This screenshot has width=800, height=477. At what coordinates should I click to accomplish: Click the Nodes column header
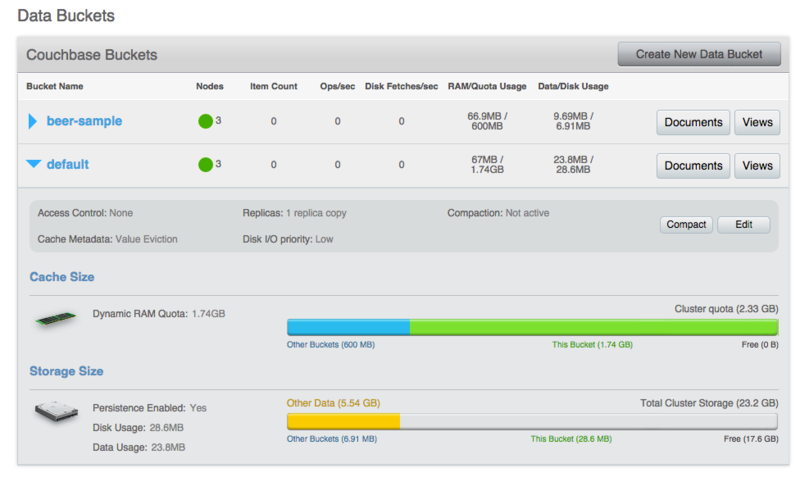pyautogui.click(x=210, y=86)
